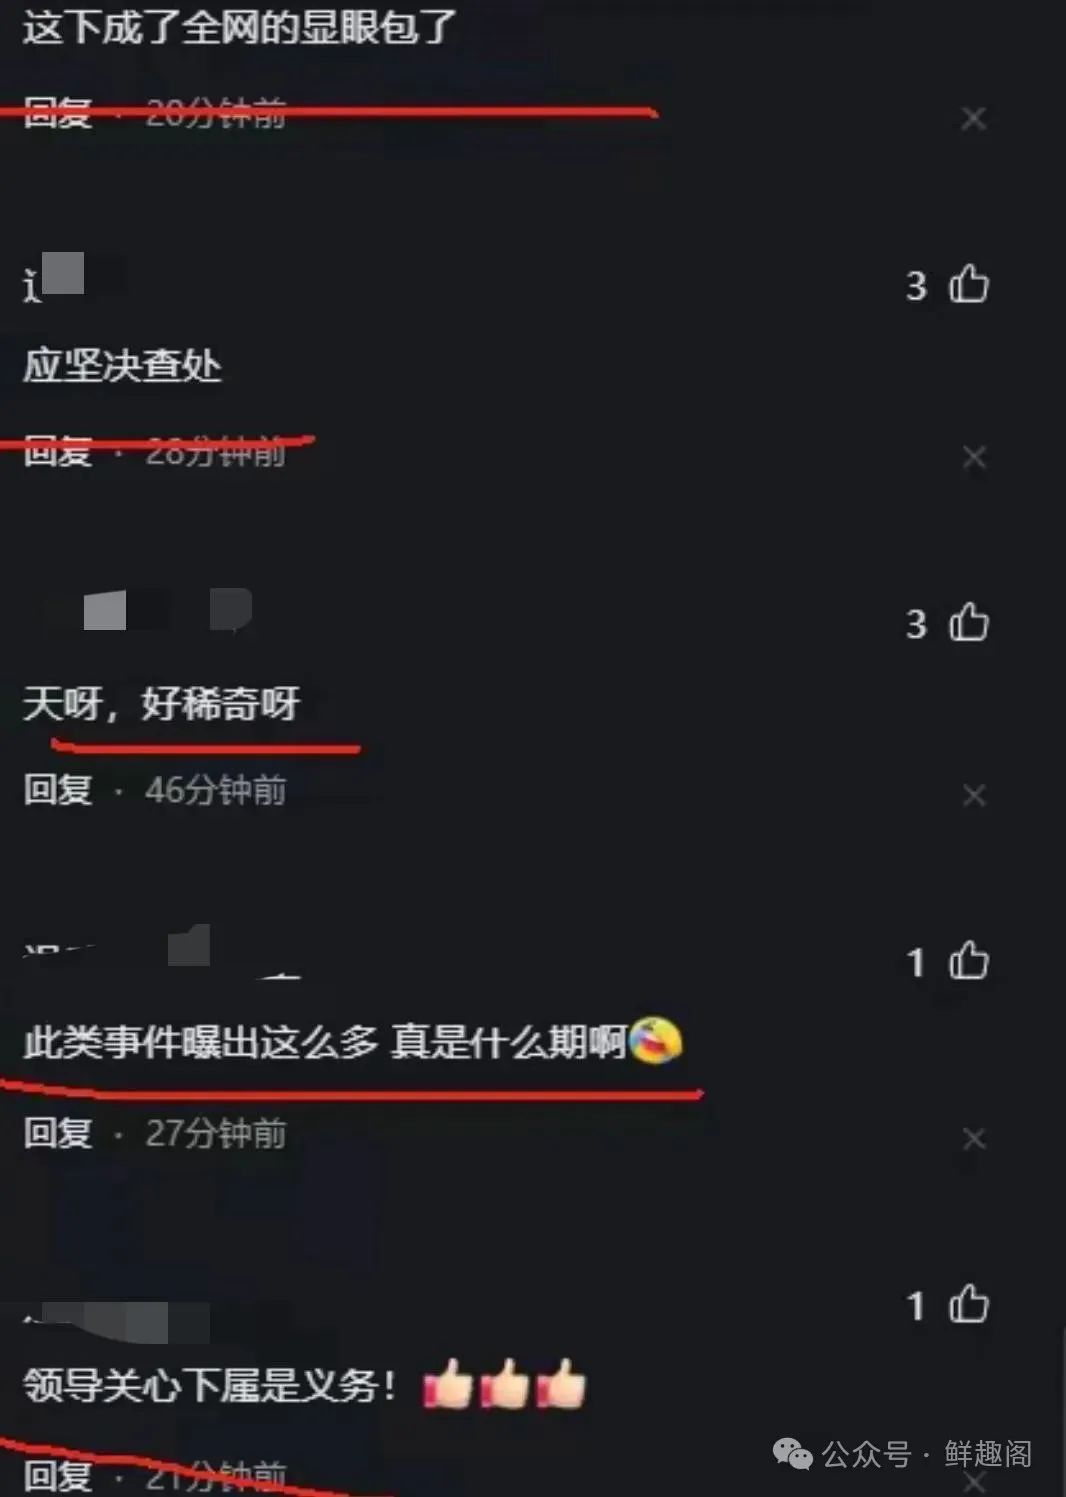Reply to the "这下成了全网的显眼包了" comment
The height and width of the screenshot is (1497, 1066).
(x=58, y=113)
